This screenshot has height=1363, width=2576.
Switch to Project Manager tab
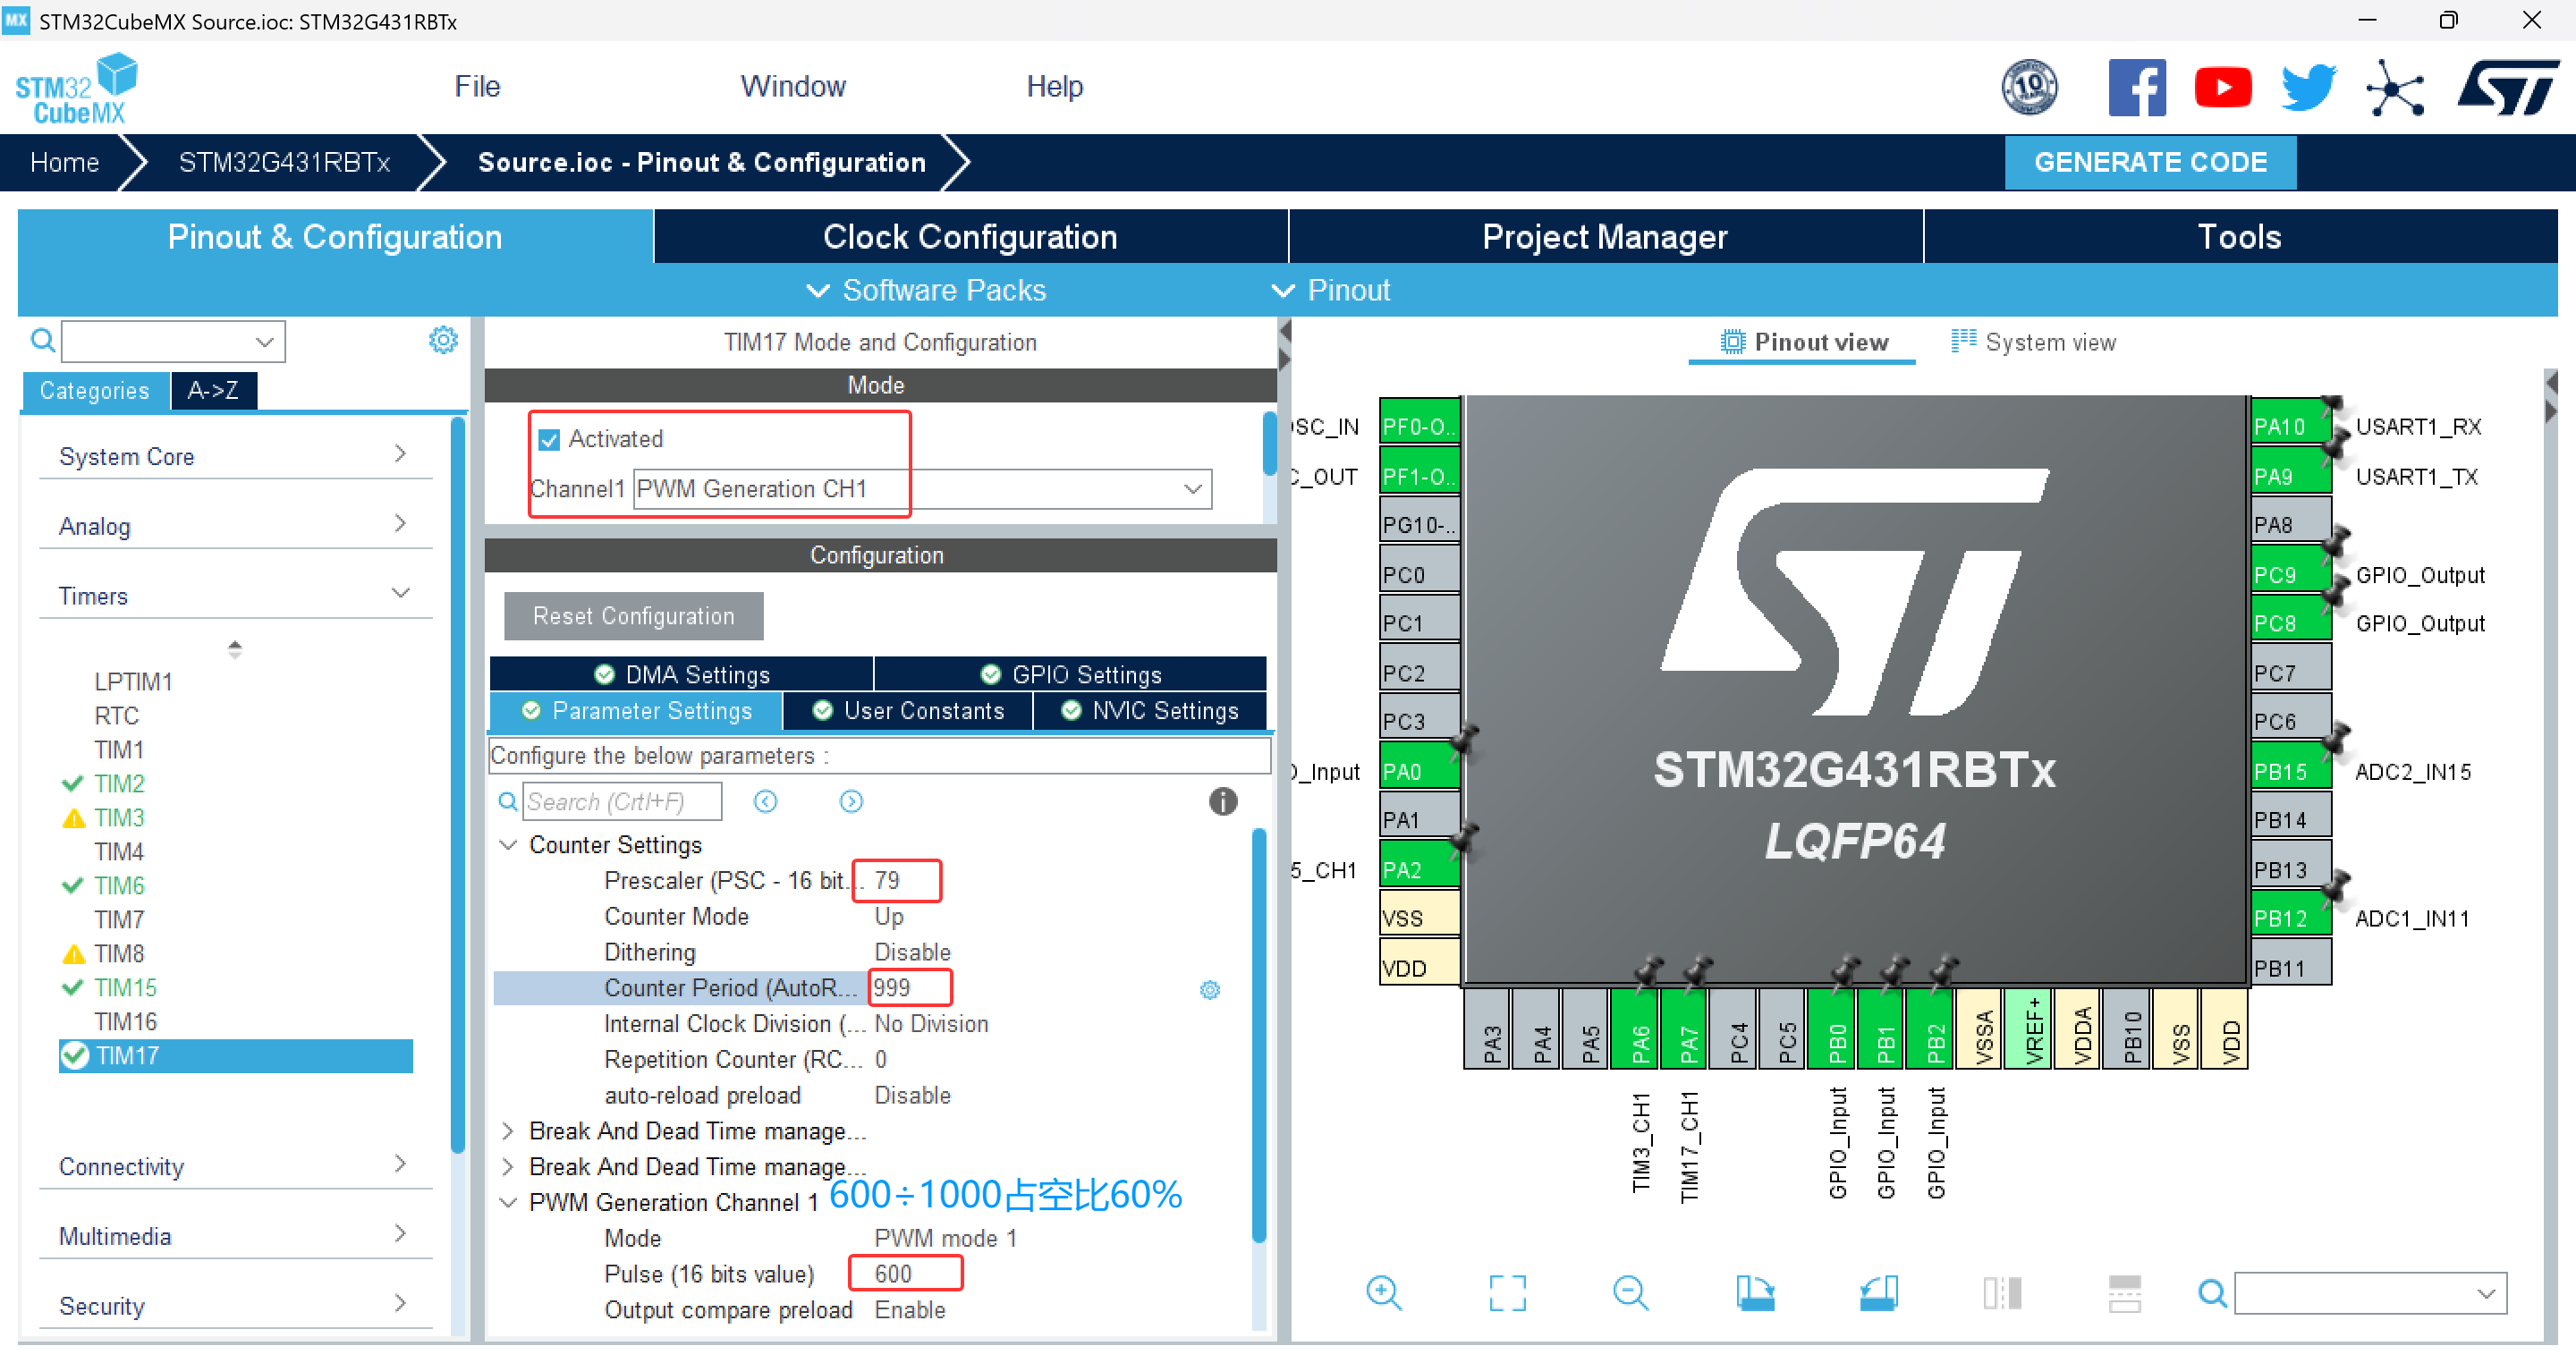pos(1605,236)
